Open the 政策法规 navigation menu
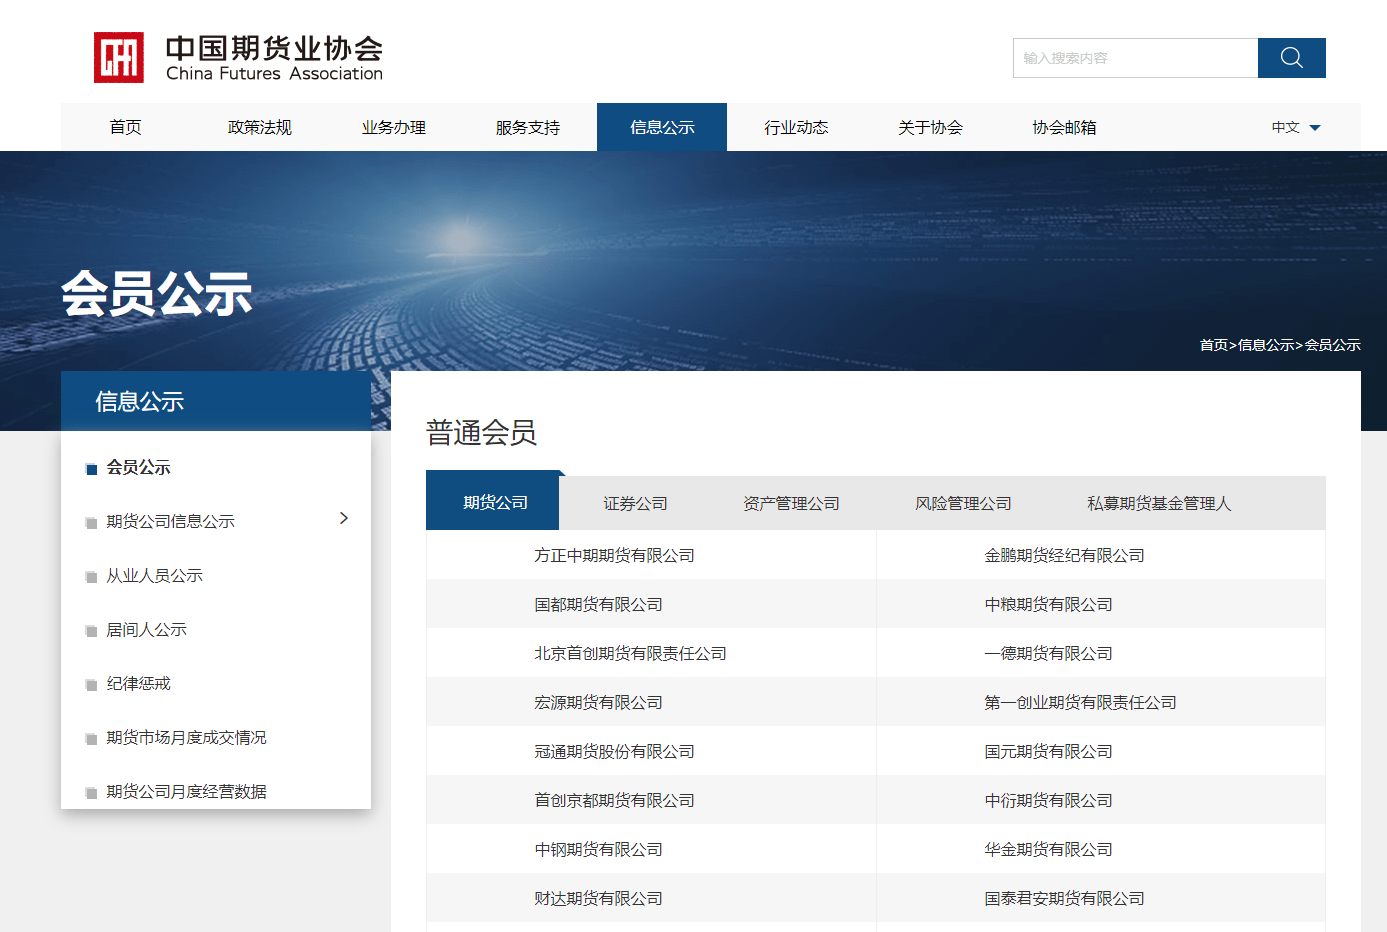The image size is (1387, 932). coord(259,128)
